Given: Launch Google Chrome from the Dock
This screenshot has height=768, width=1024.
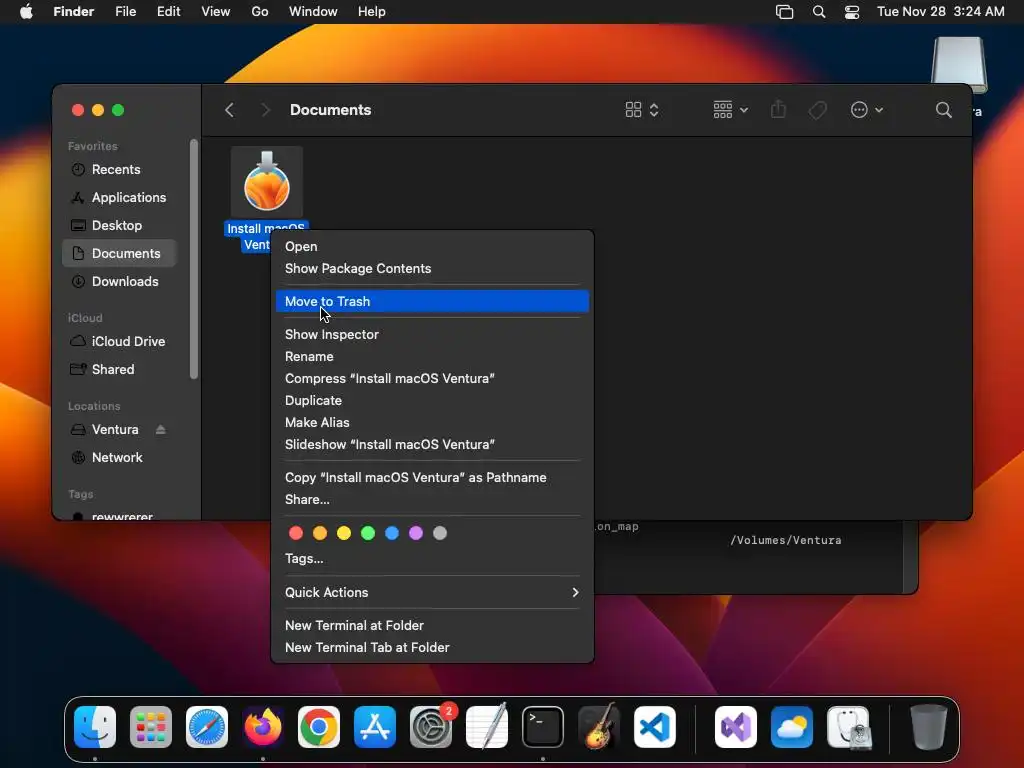Looking at the screenshot, I should click(x=319, y=727).
